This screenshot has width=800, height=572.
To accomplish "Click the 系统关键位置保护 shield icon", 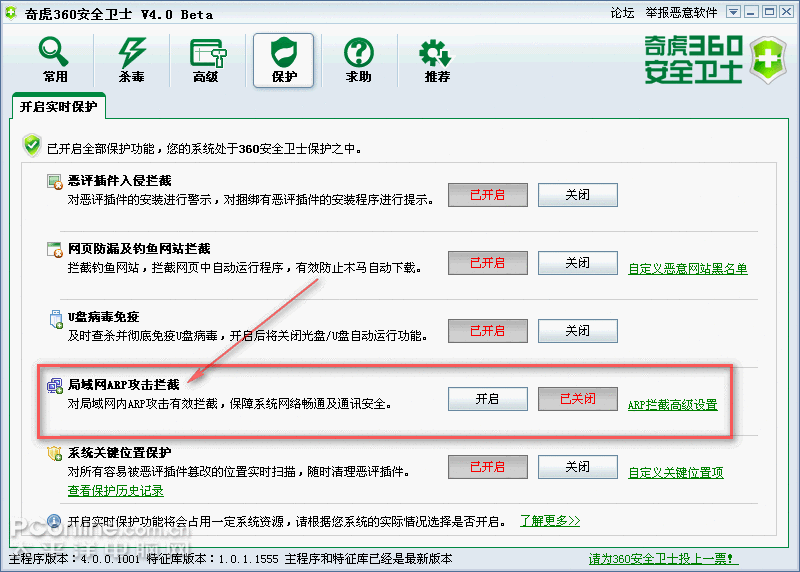I will [x=54, y=453].
